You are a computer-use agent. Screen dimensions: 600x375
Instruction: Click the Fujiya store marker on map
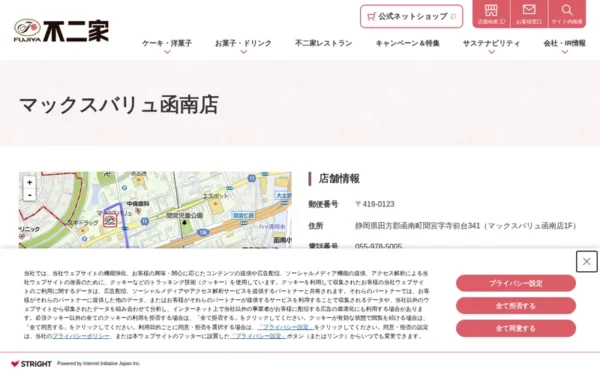point(110,220)
